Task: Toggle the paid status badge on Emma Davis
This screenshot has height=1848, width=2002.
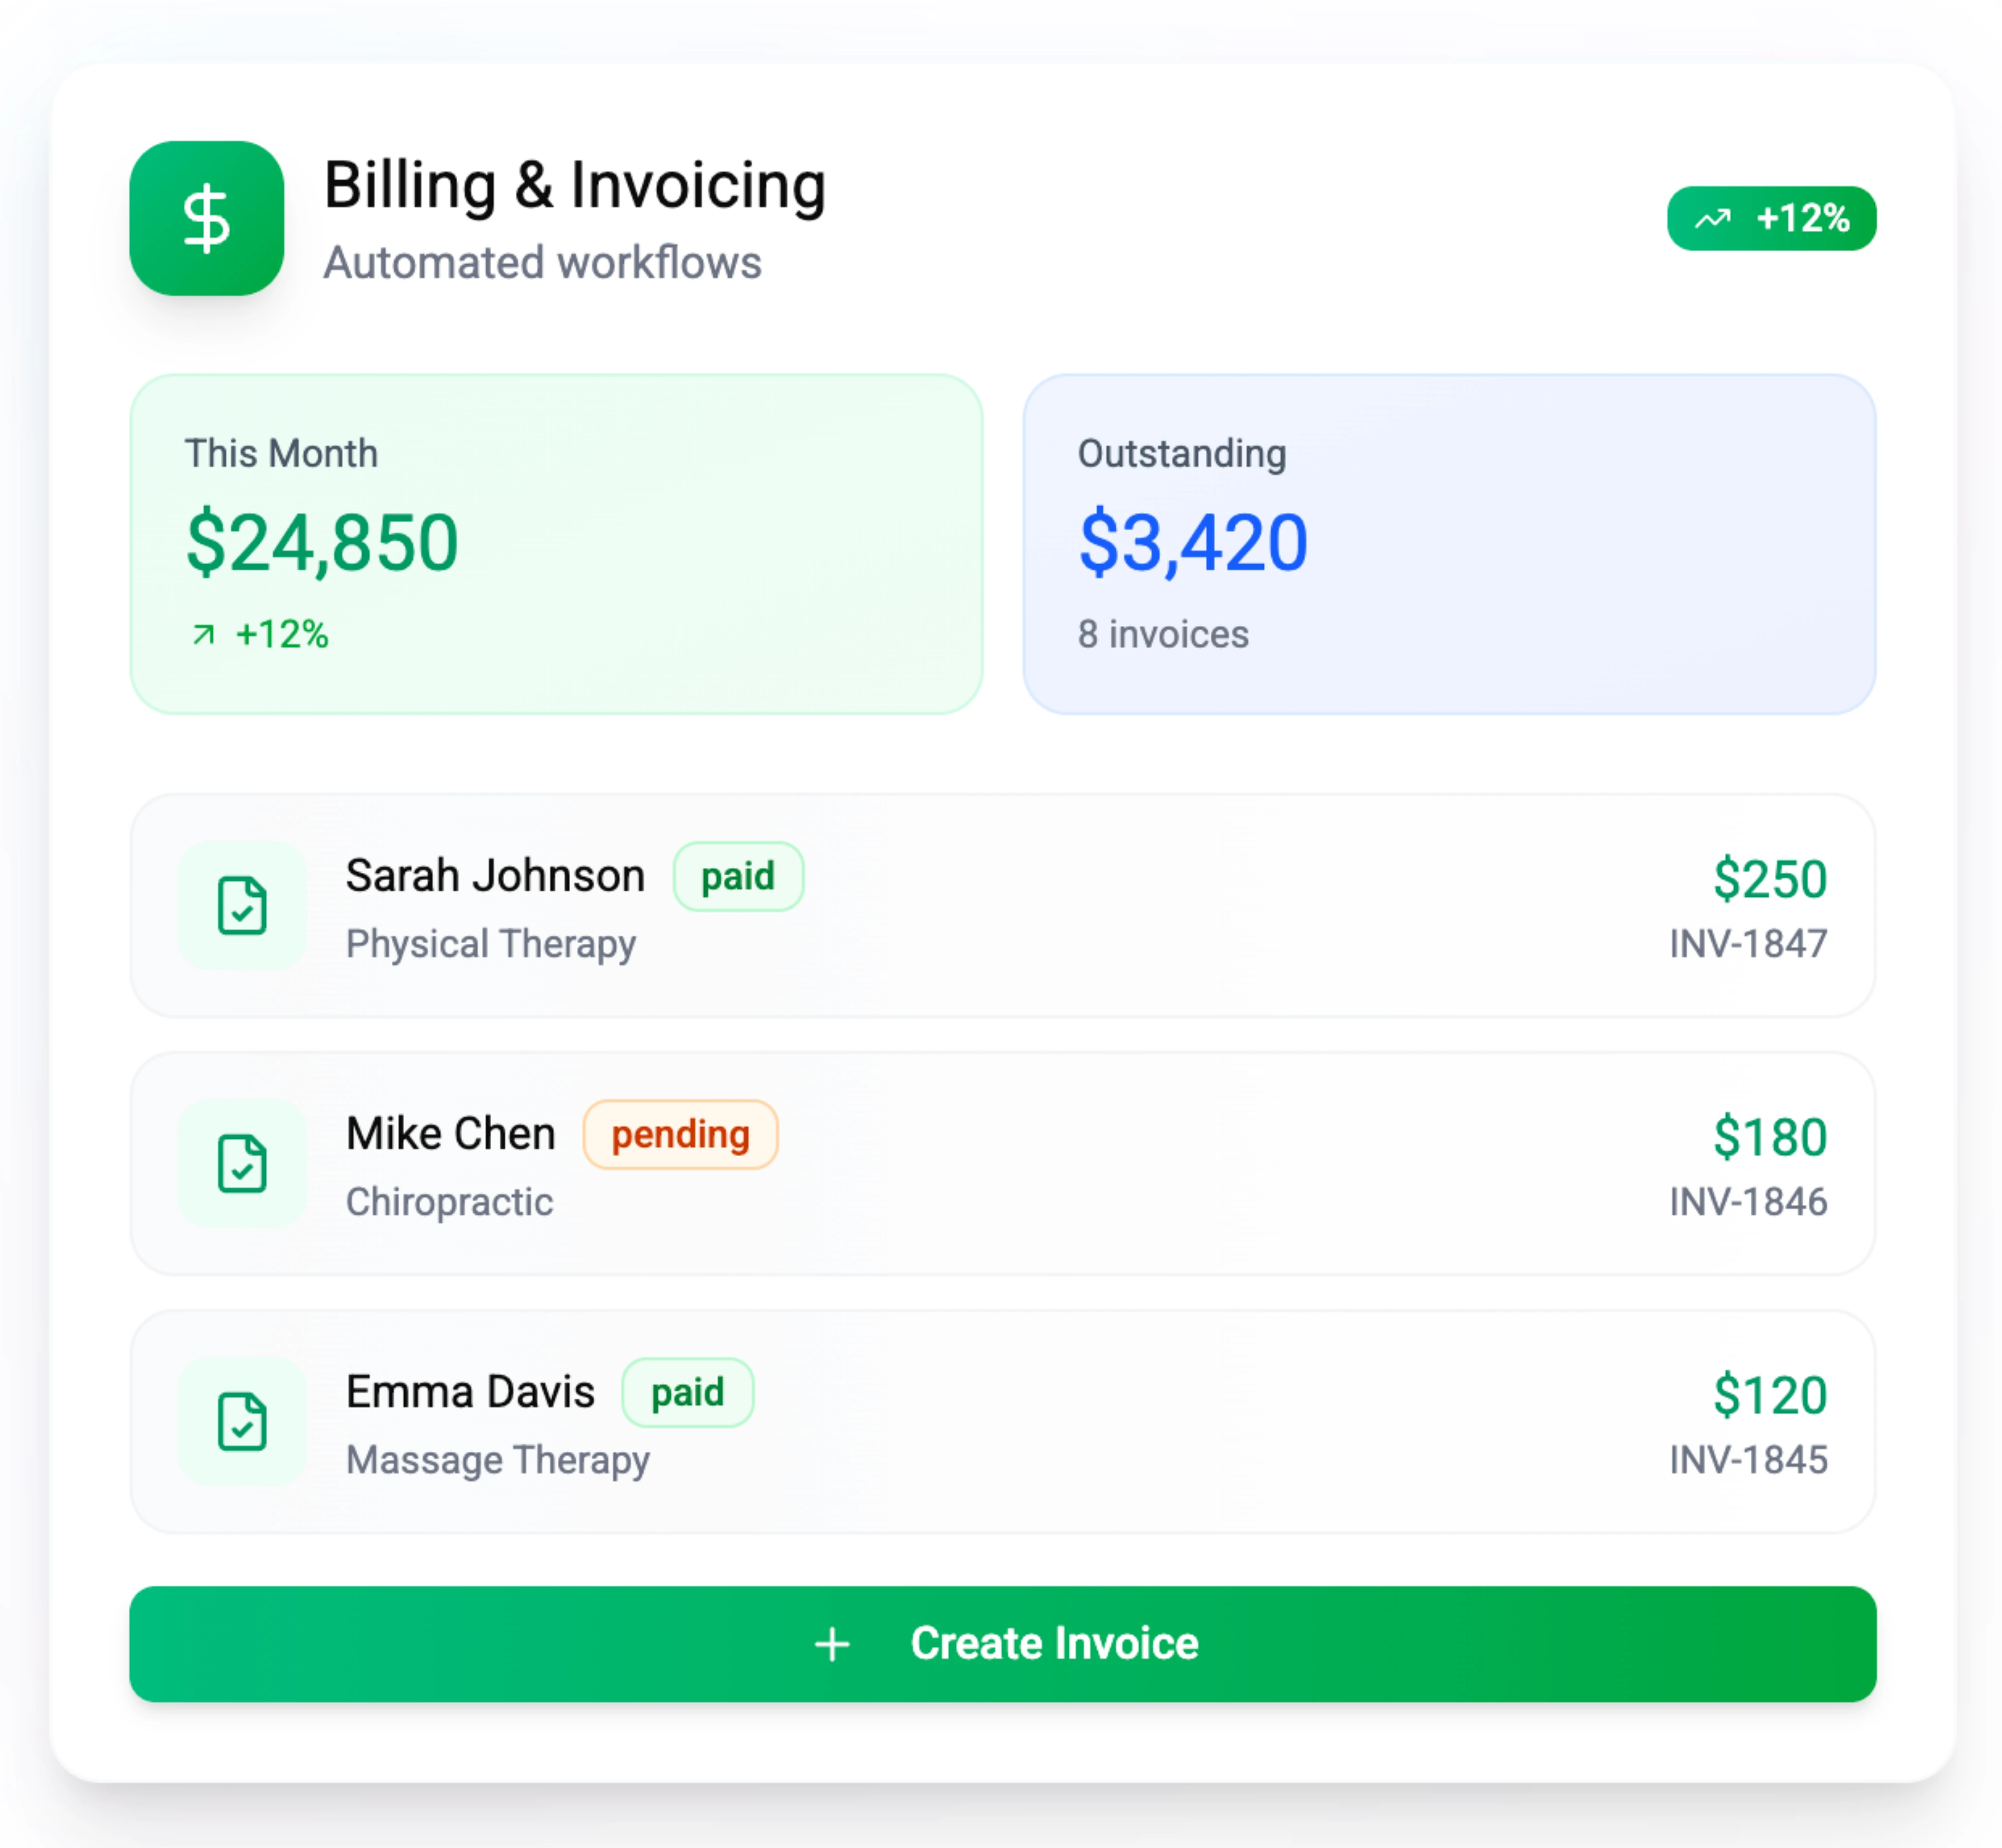Action: 687,1392
